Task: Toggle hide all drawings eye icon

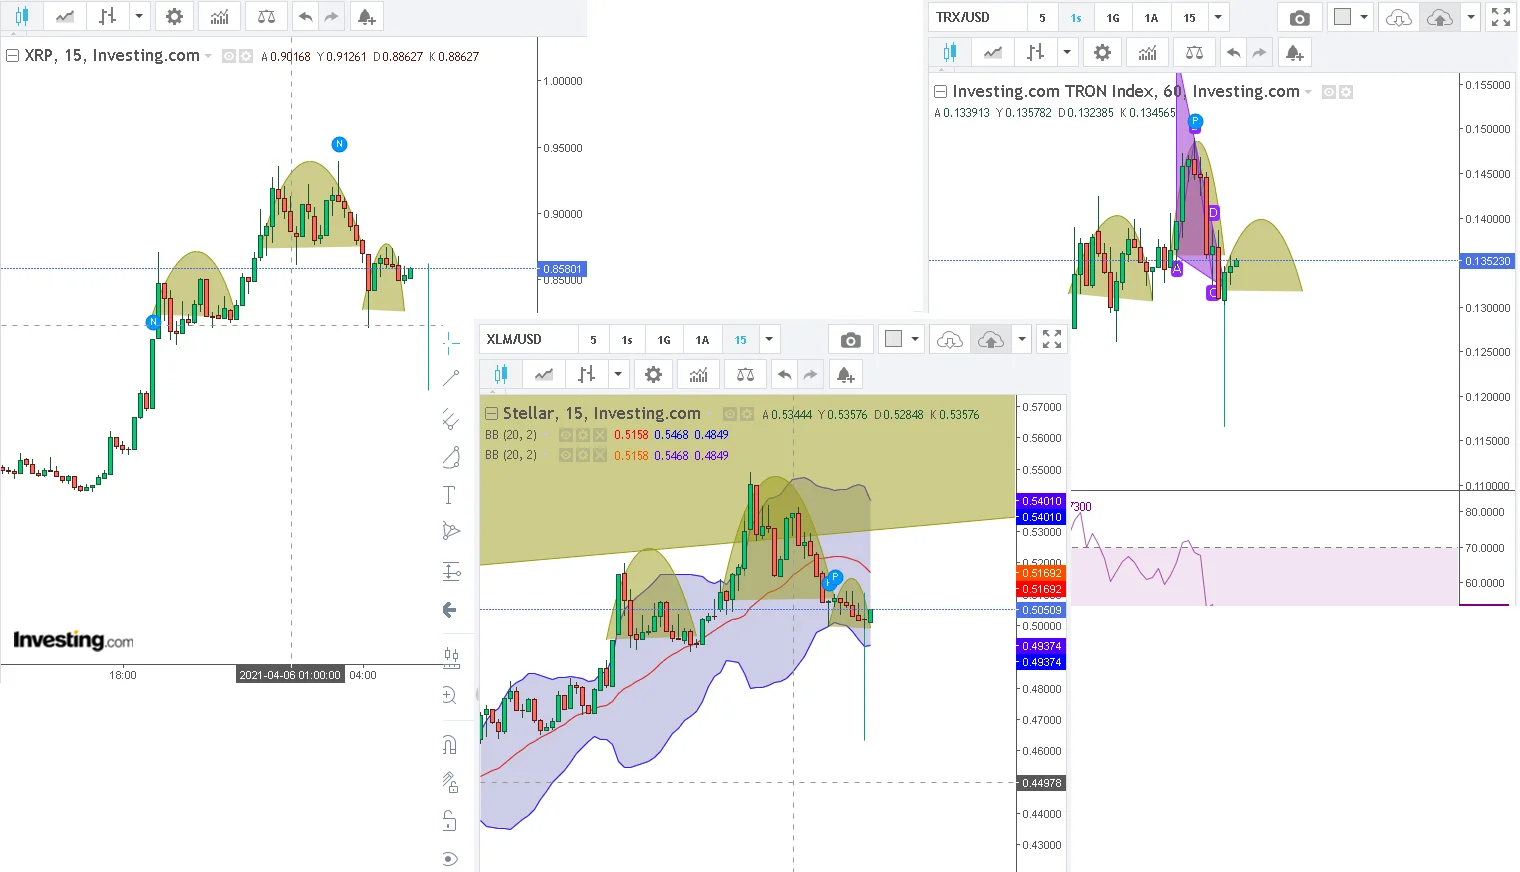Action: point(450,858)
